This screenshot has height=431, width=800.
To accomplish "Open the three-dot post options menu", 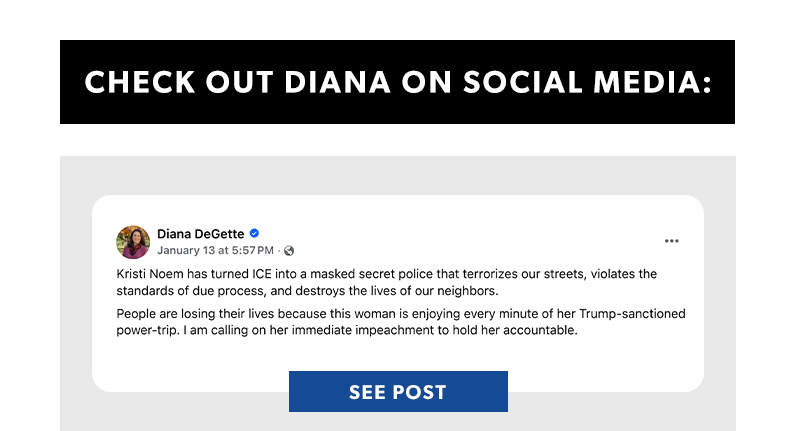I will (671, 241).
